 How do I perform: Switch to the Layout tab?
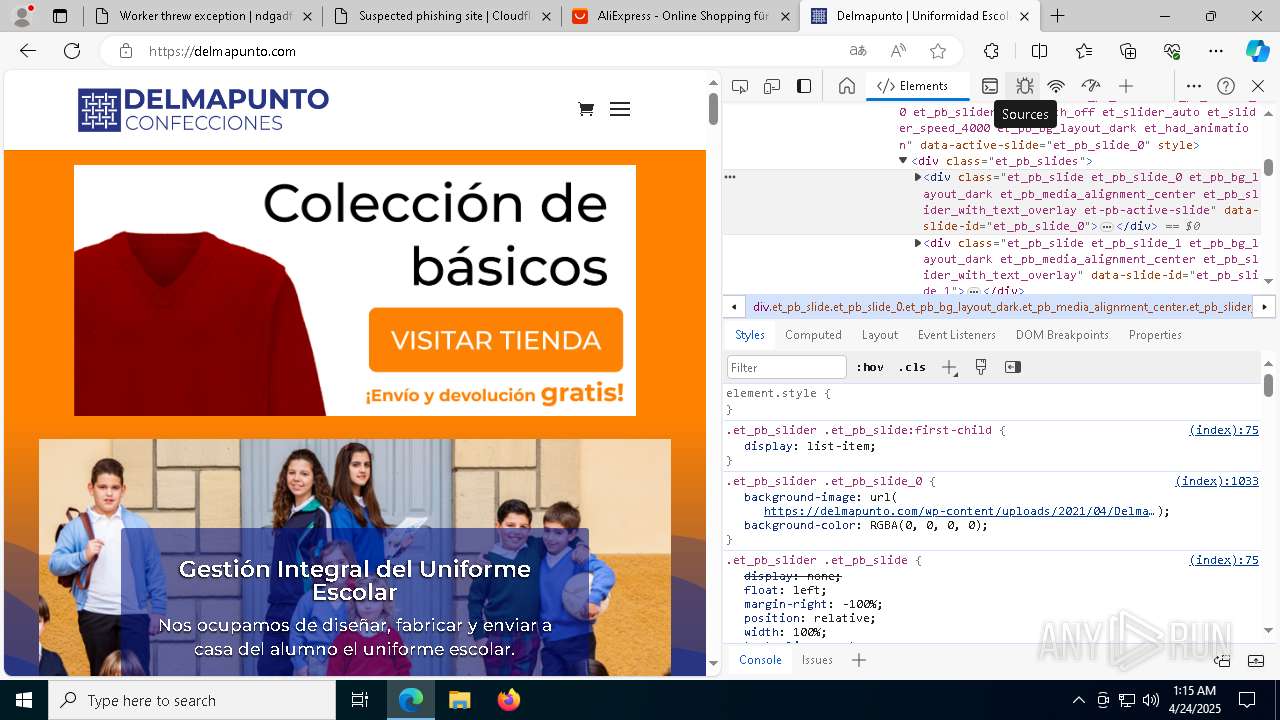coord(880,335)
